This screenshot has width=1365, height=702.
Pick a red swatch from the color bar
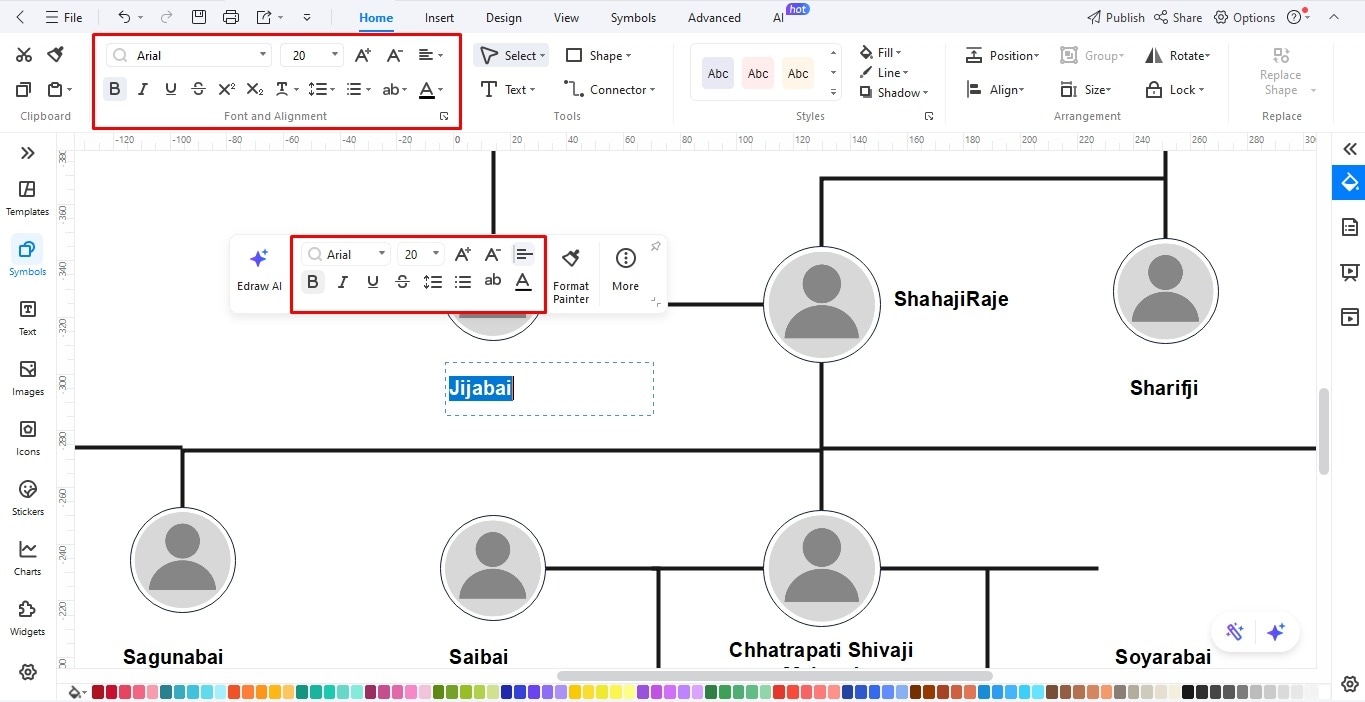point(96,691)
